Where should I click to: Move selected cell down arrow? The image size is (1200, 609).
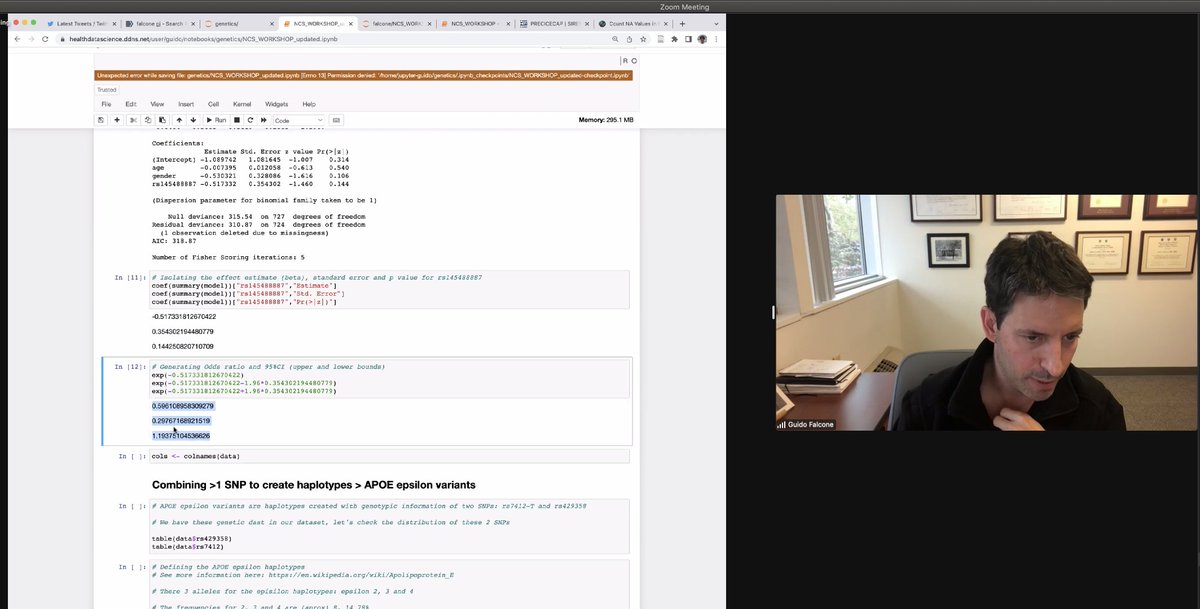(193, 120)
